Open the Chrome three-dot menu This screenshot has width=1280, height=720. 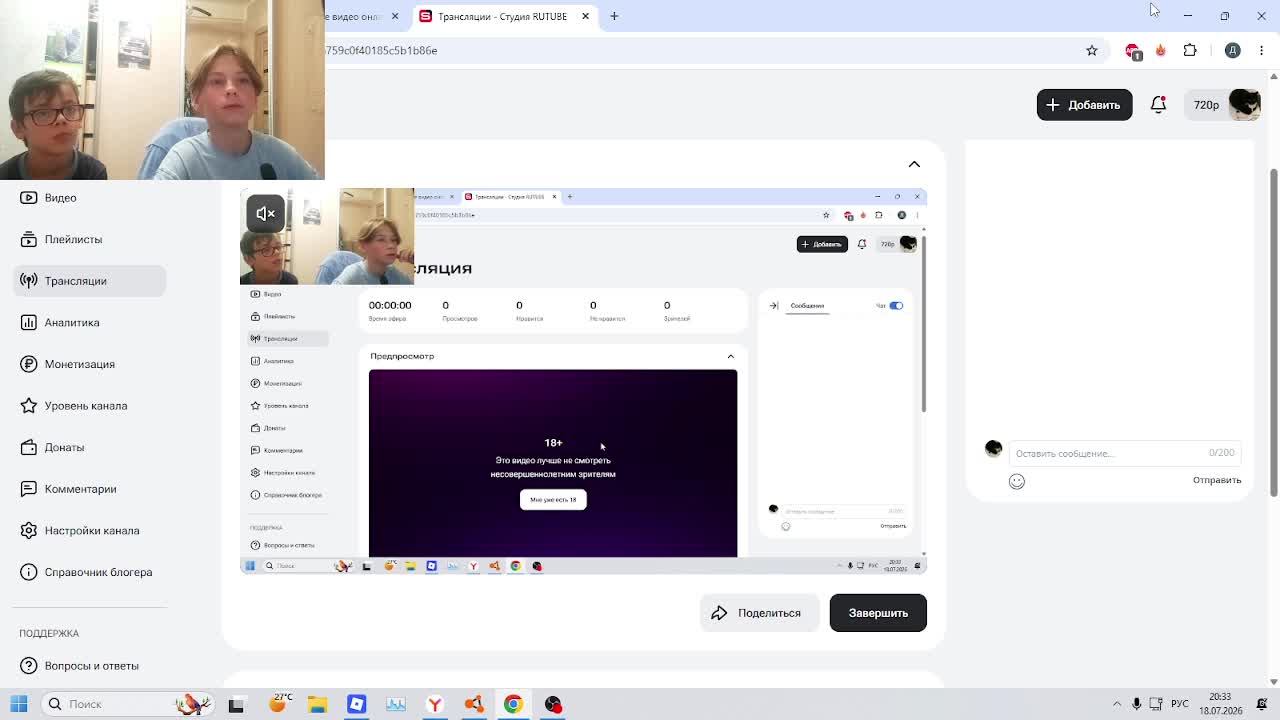[1261, 50]
